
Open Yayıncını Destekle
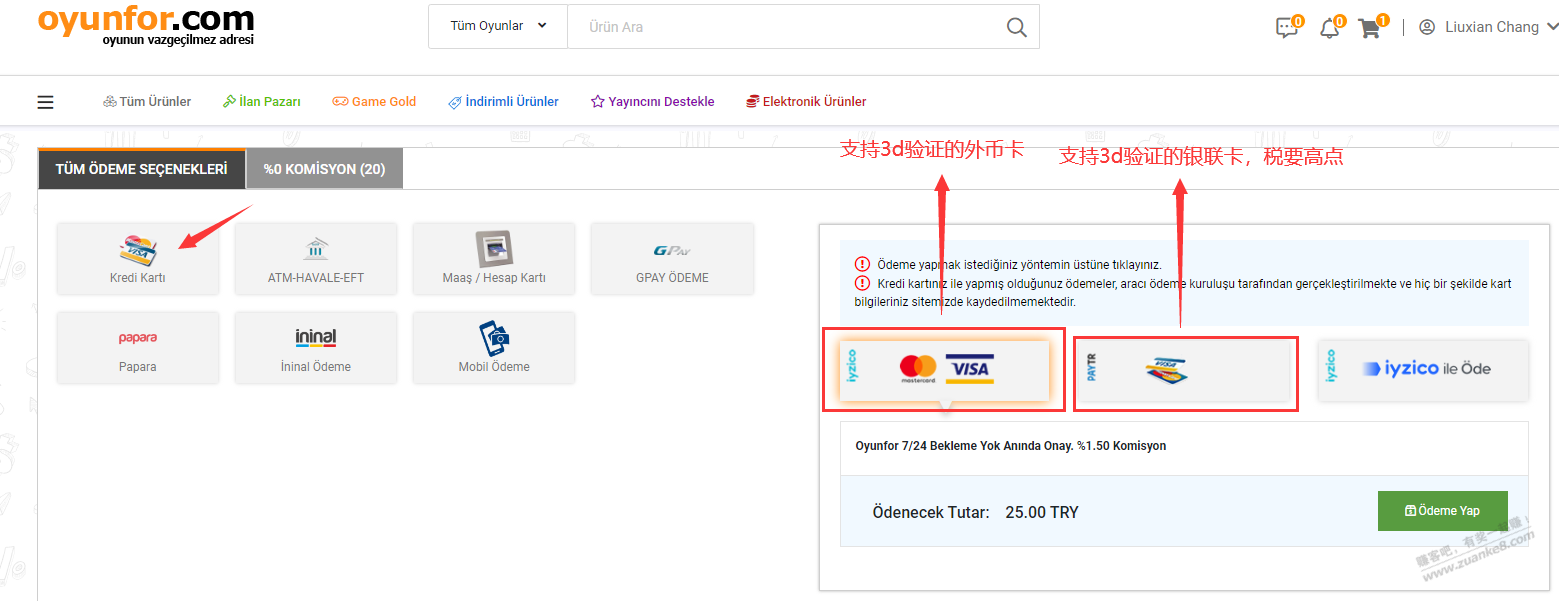pos(652,101)
